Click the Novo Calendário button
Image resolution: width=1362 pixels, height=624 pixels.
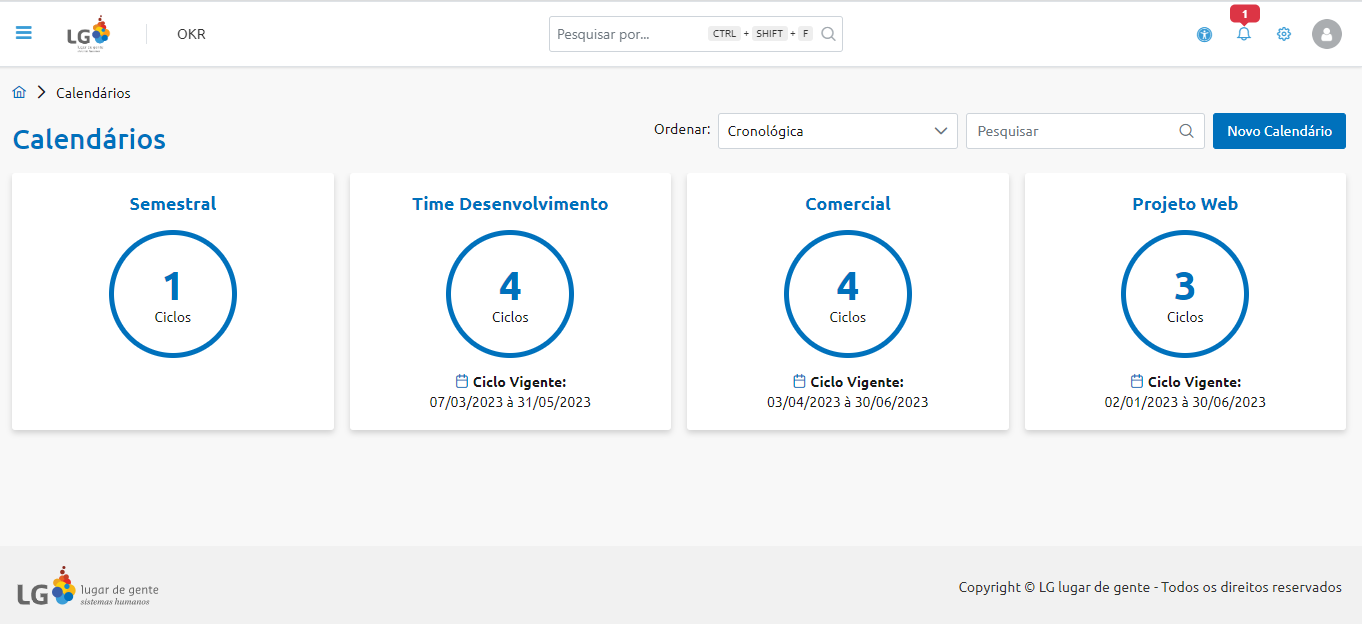(x=1279, y=131)
